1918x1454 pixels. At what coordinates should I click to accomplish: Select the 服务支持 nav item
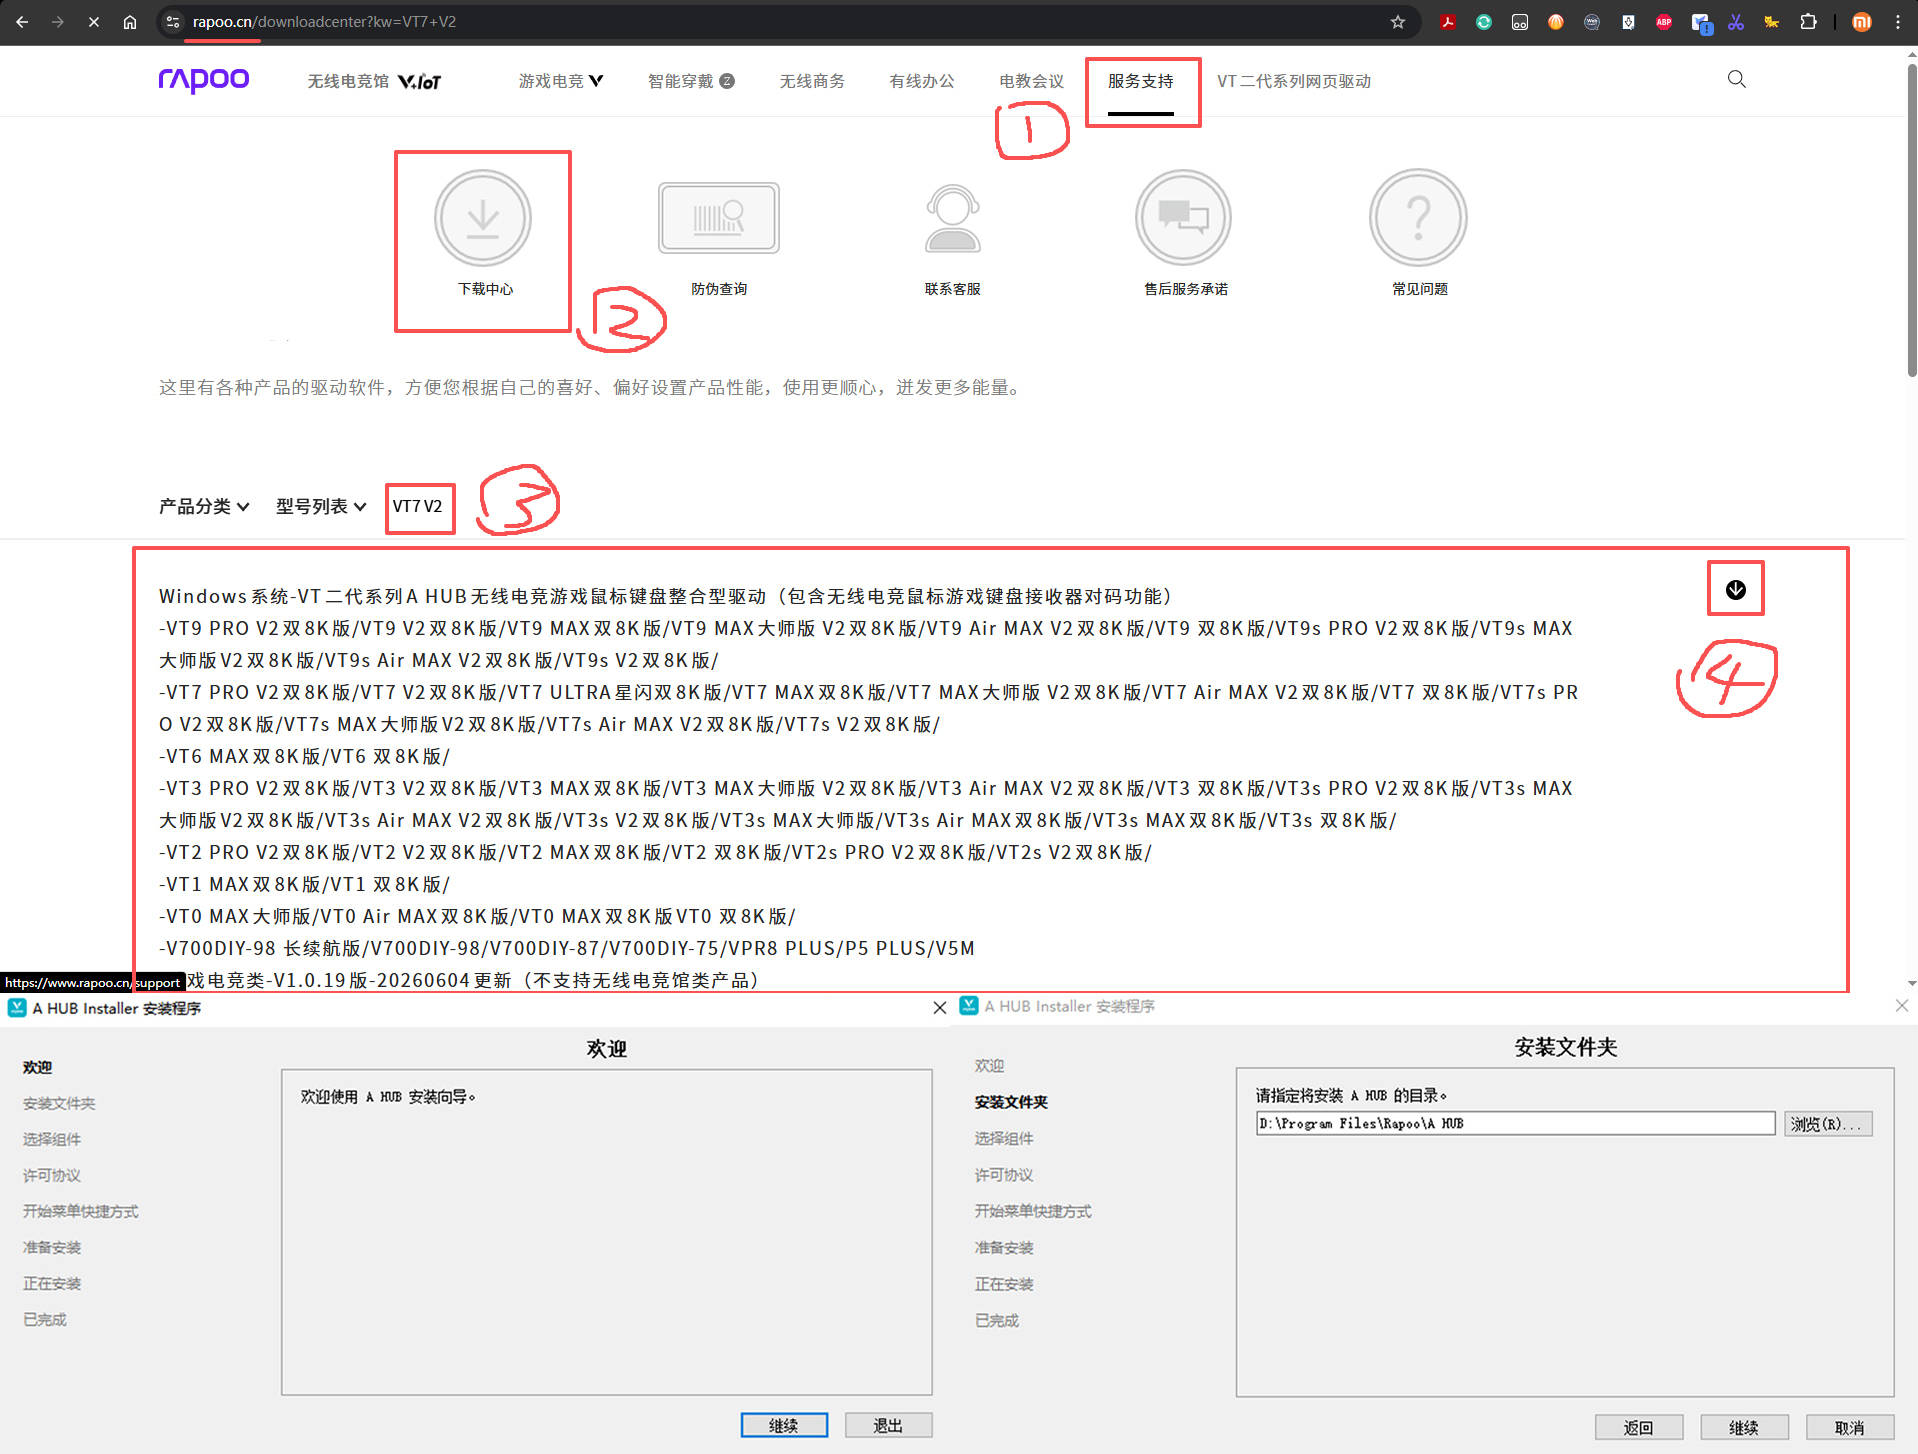1141,81
